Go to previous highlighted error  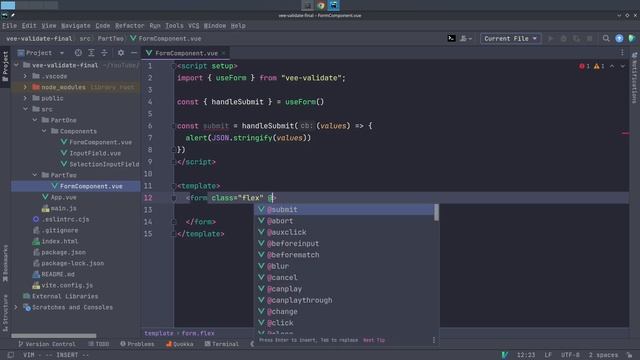[612, 66]
